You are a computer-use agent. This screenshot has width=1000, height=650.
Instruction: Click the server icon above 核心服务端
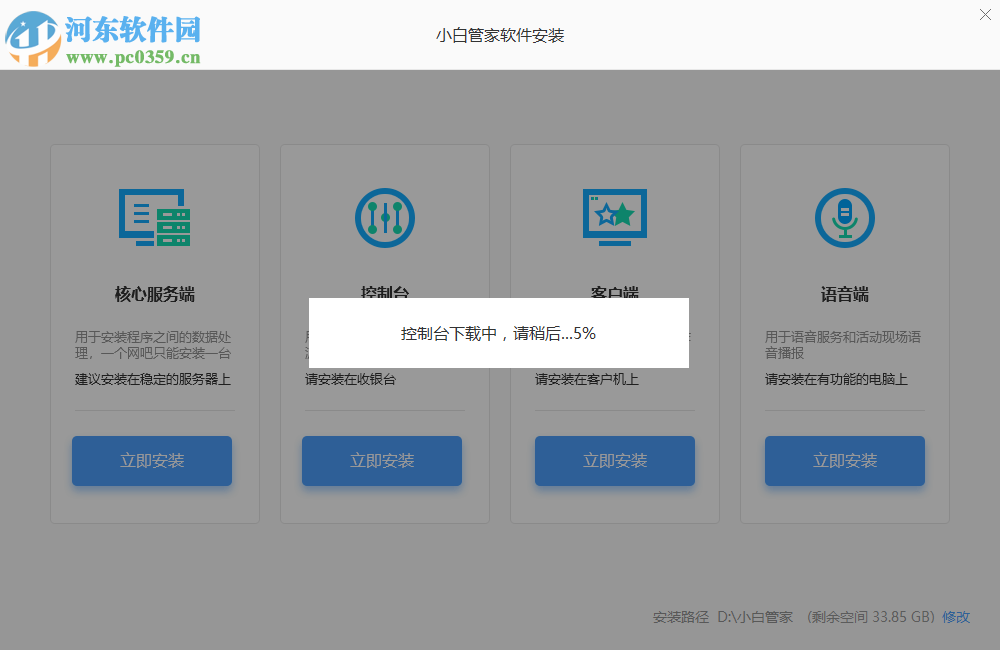pos(154,218)
